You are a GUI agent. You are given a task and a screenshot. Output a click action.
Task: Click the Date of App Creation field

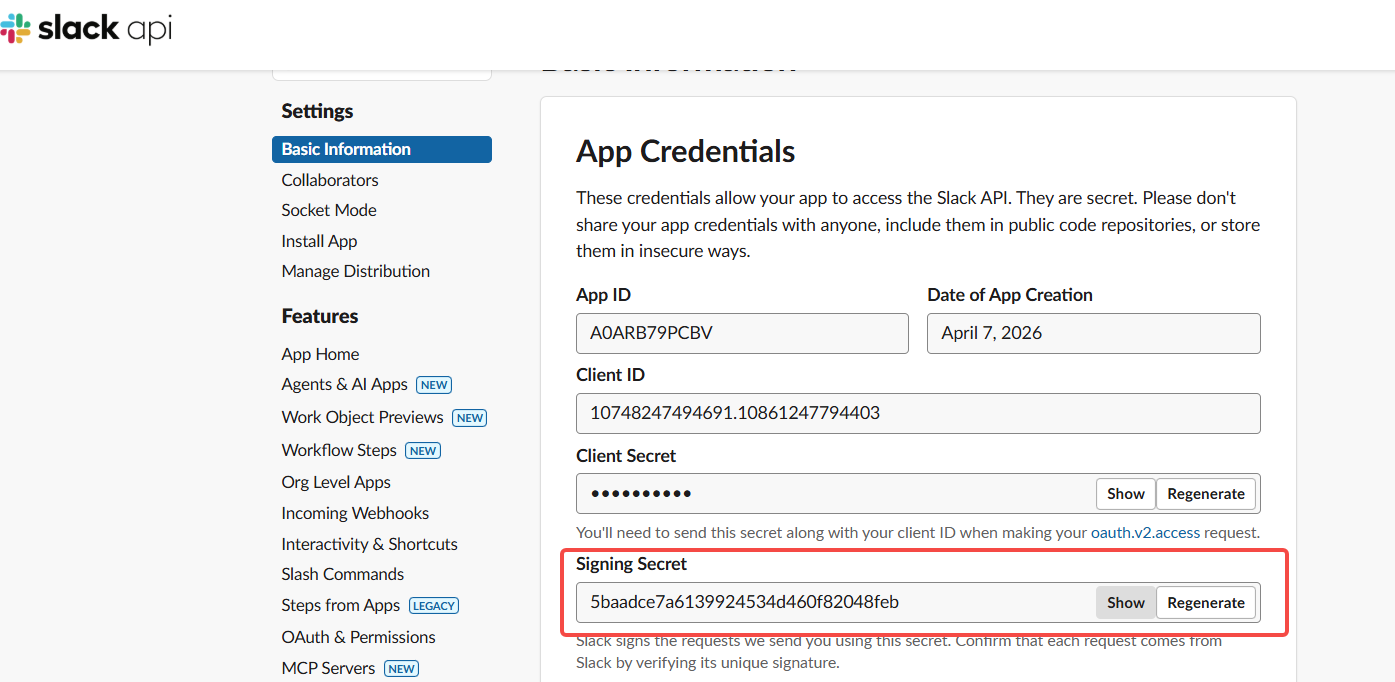(1094, 333)
